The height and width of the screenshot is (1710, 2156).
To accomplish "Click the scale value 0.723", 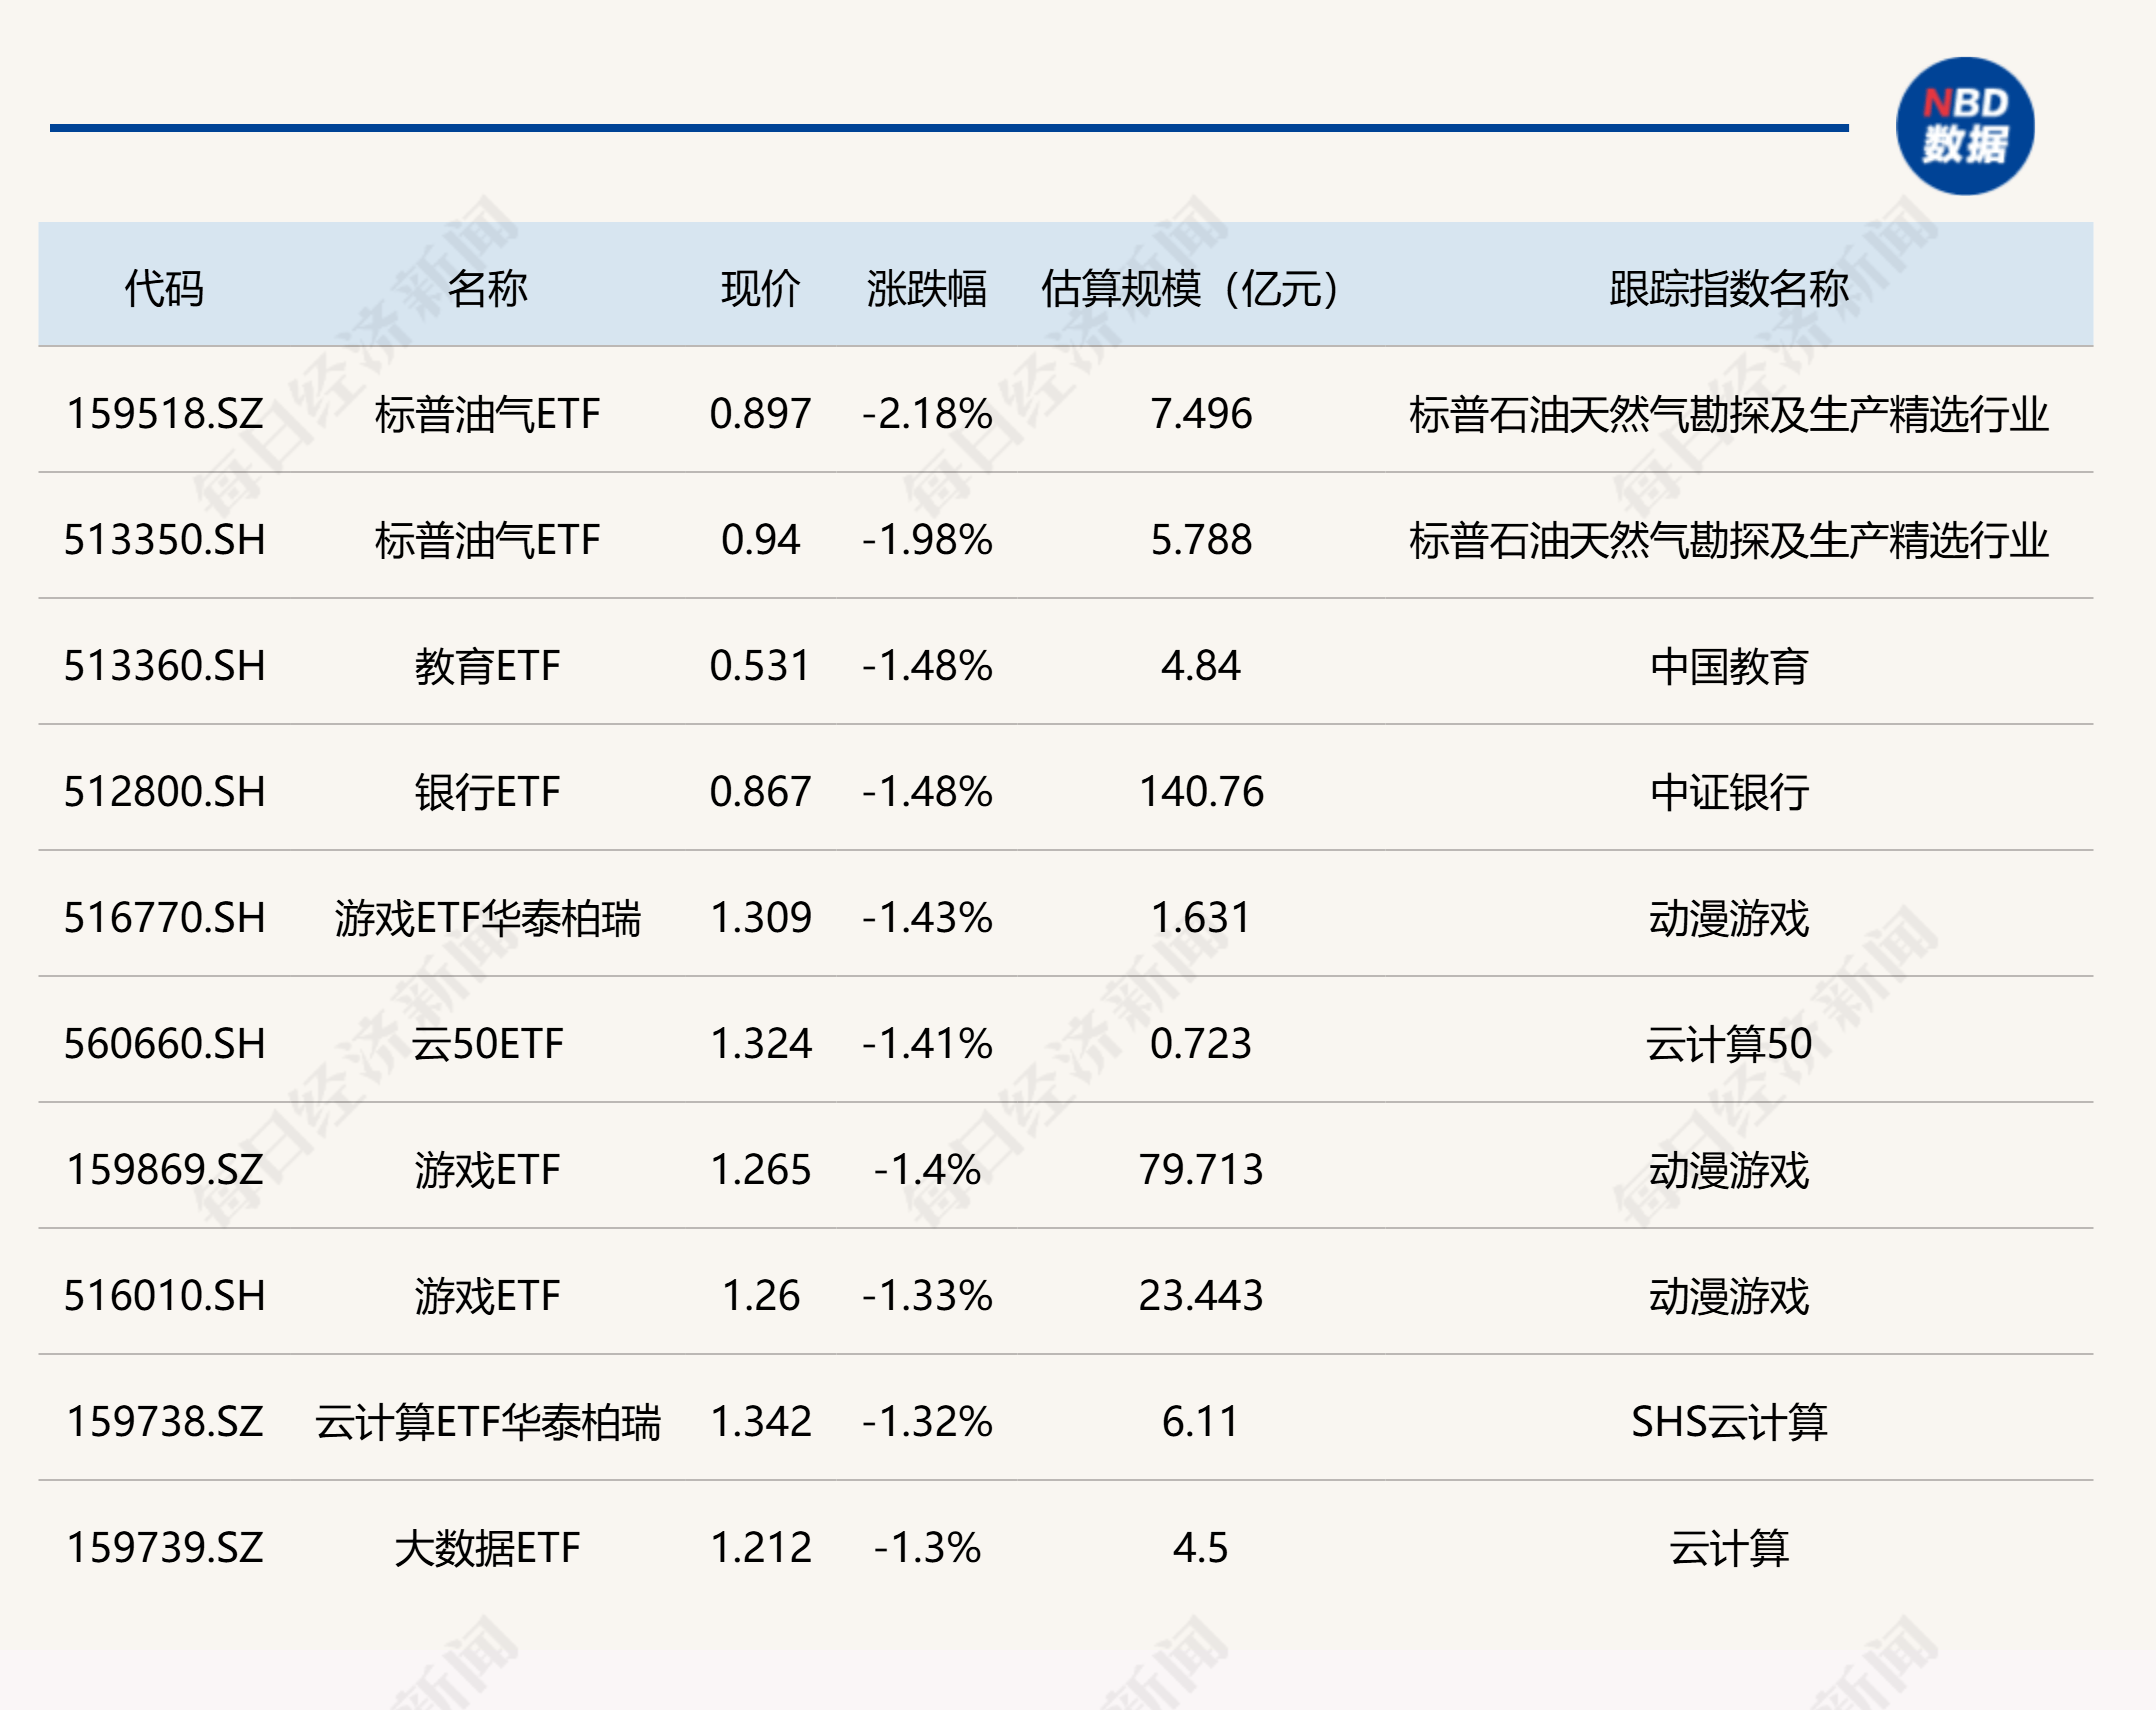I will click(x=1201, y=1044).
